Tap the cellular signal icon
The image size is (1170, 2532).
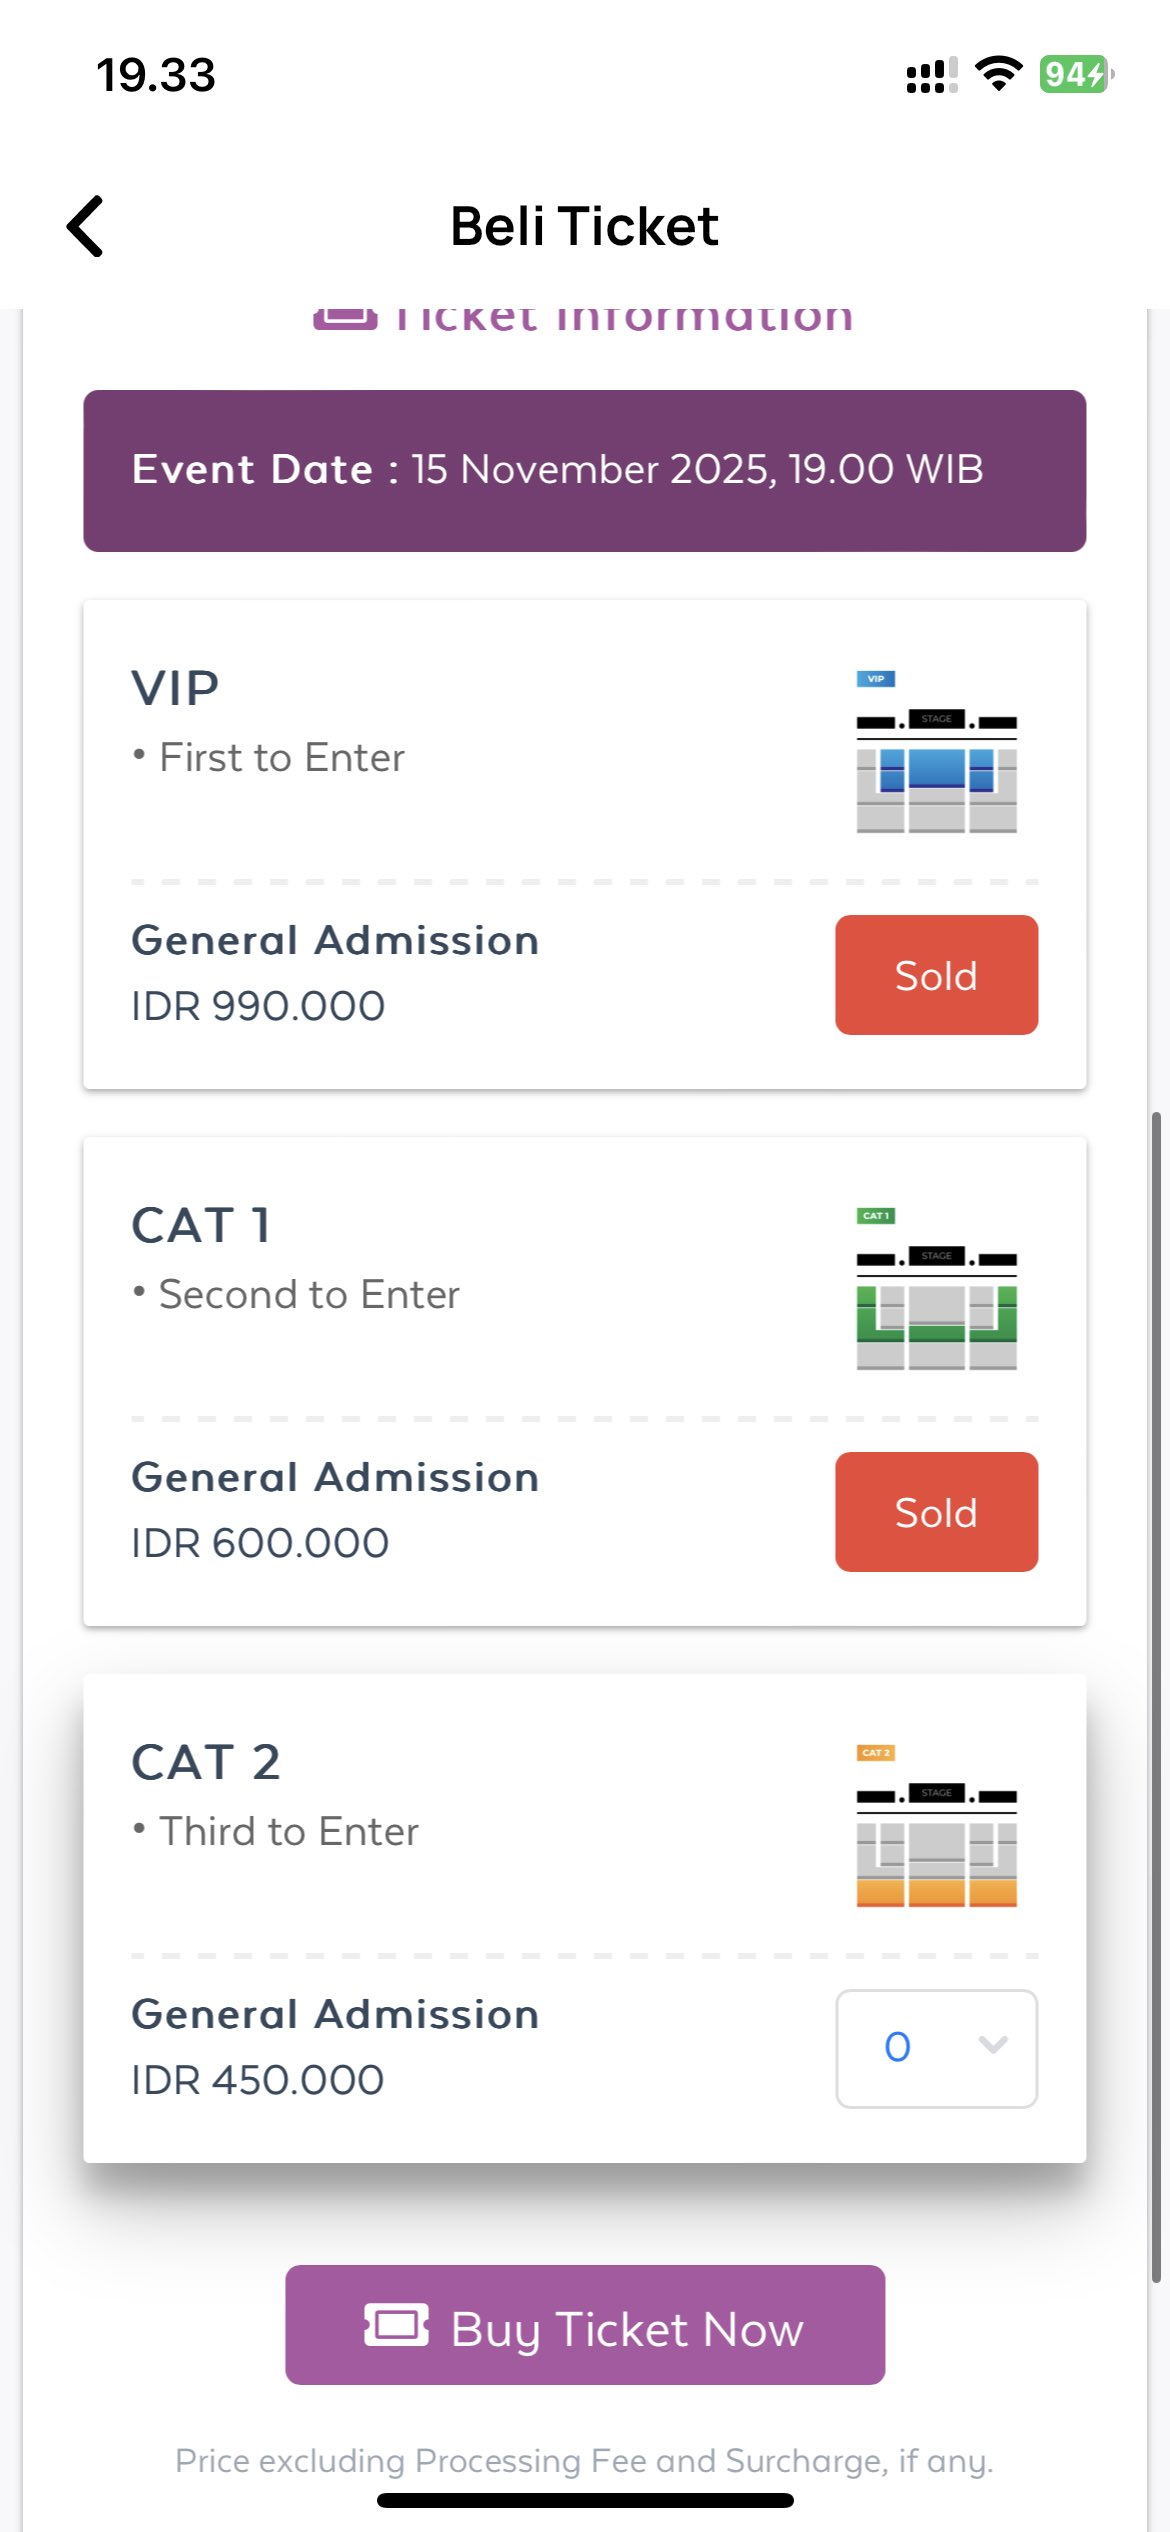(x=931, y=75)
